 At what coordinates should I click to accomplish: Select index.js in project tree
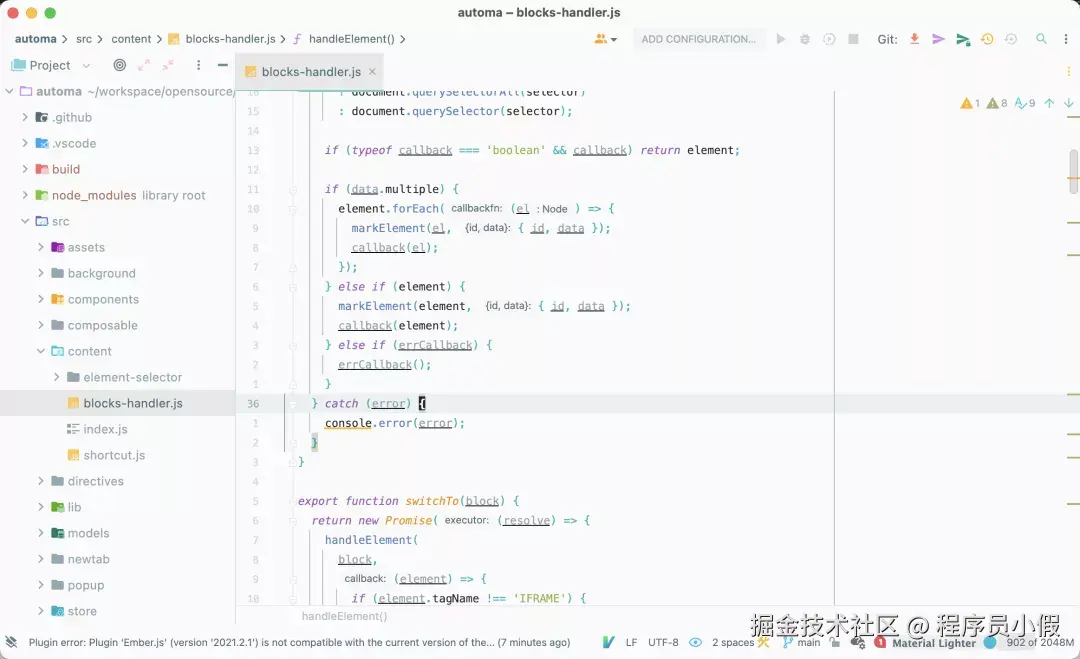105,429
